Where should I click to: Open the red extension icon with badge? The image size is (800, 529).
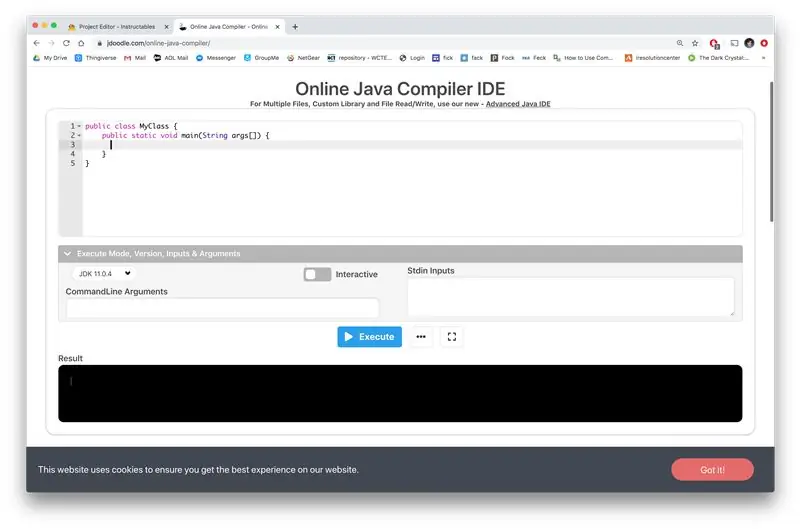[714, 44]
